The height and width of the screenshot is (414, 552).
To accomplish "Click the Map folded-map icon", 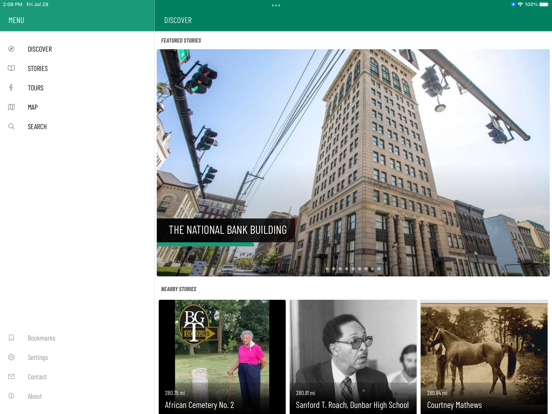I will tap(11, 107).
